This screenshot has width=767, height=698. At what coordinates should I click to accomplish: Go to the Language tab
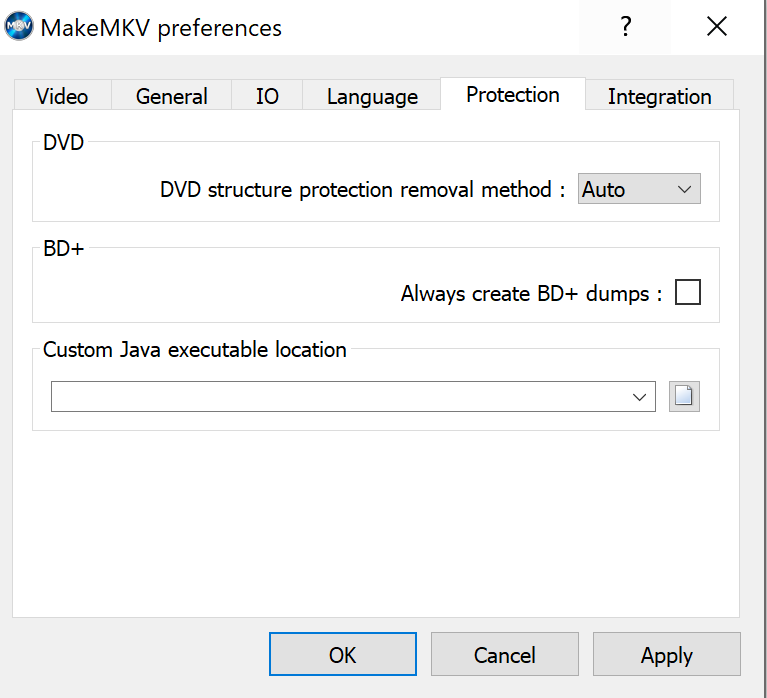tap(372, 96)
